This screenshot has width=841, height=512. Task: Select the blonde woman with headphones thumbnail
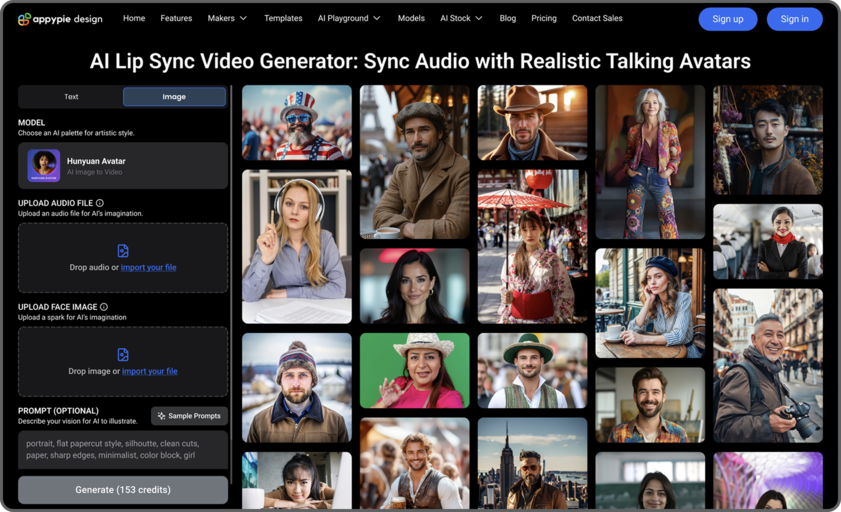click(x=297, y=247)
